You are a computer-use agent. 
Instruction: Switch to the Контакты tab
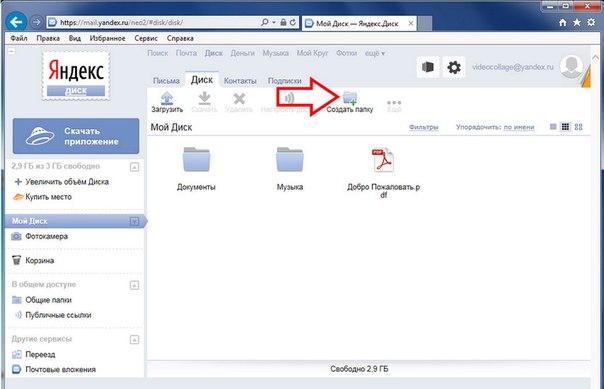point(240,81)
